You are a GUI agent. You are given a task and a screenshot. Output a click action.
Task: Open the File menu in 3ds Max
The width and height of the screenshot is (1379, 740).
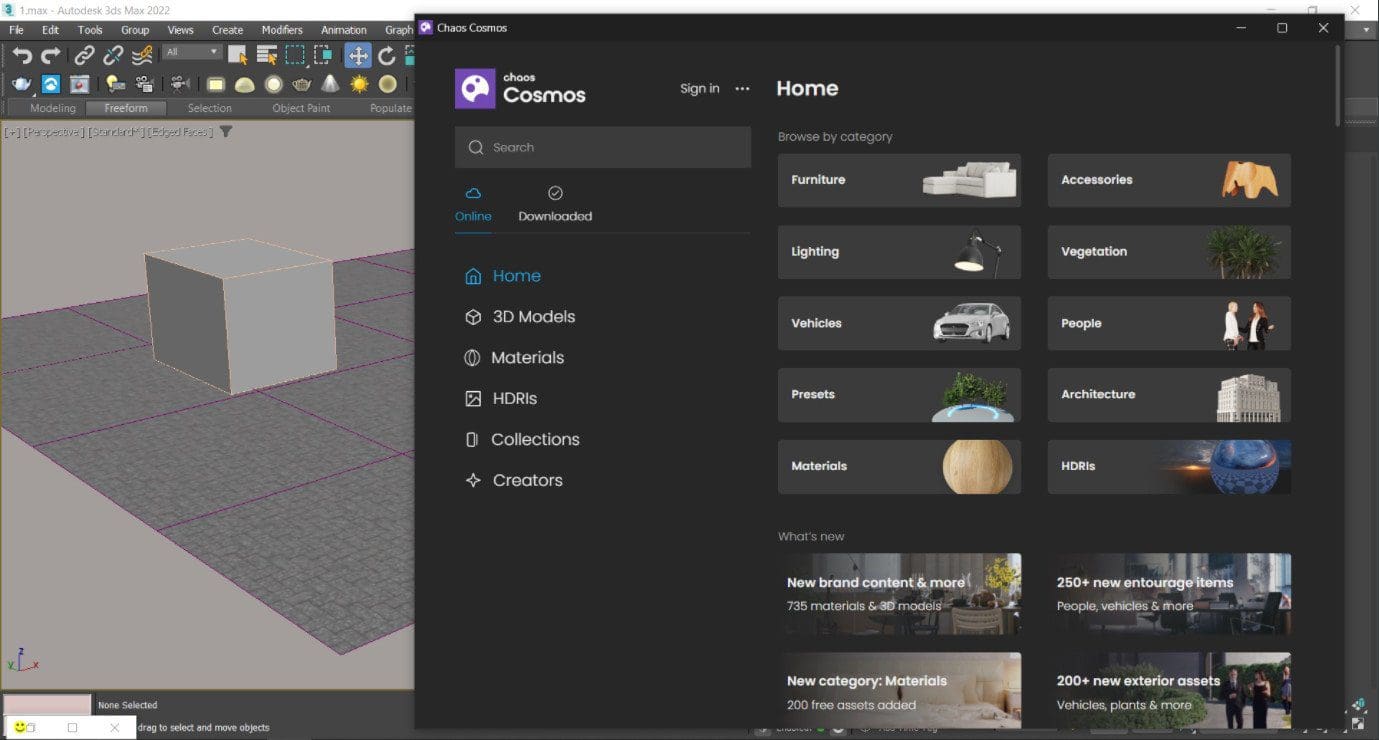tap(16, 30)
